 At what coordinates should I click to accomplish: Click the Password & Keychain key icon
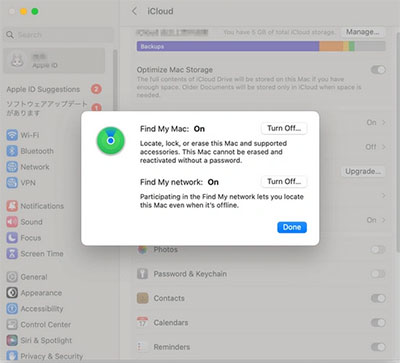[143, 274]
